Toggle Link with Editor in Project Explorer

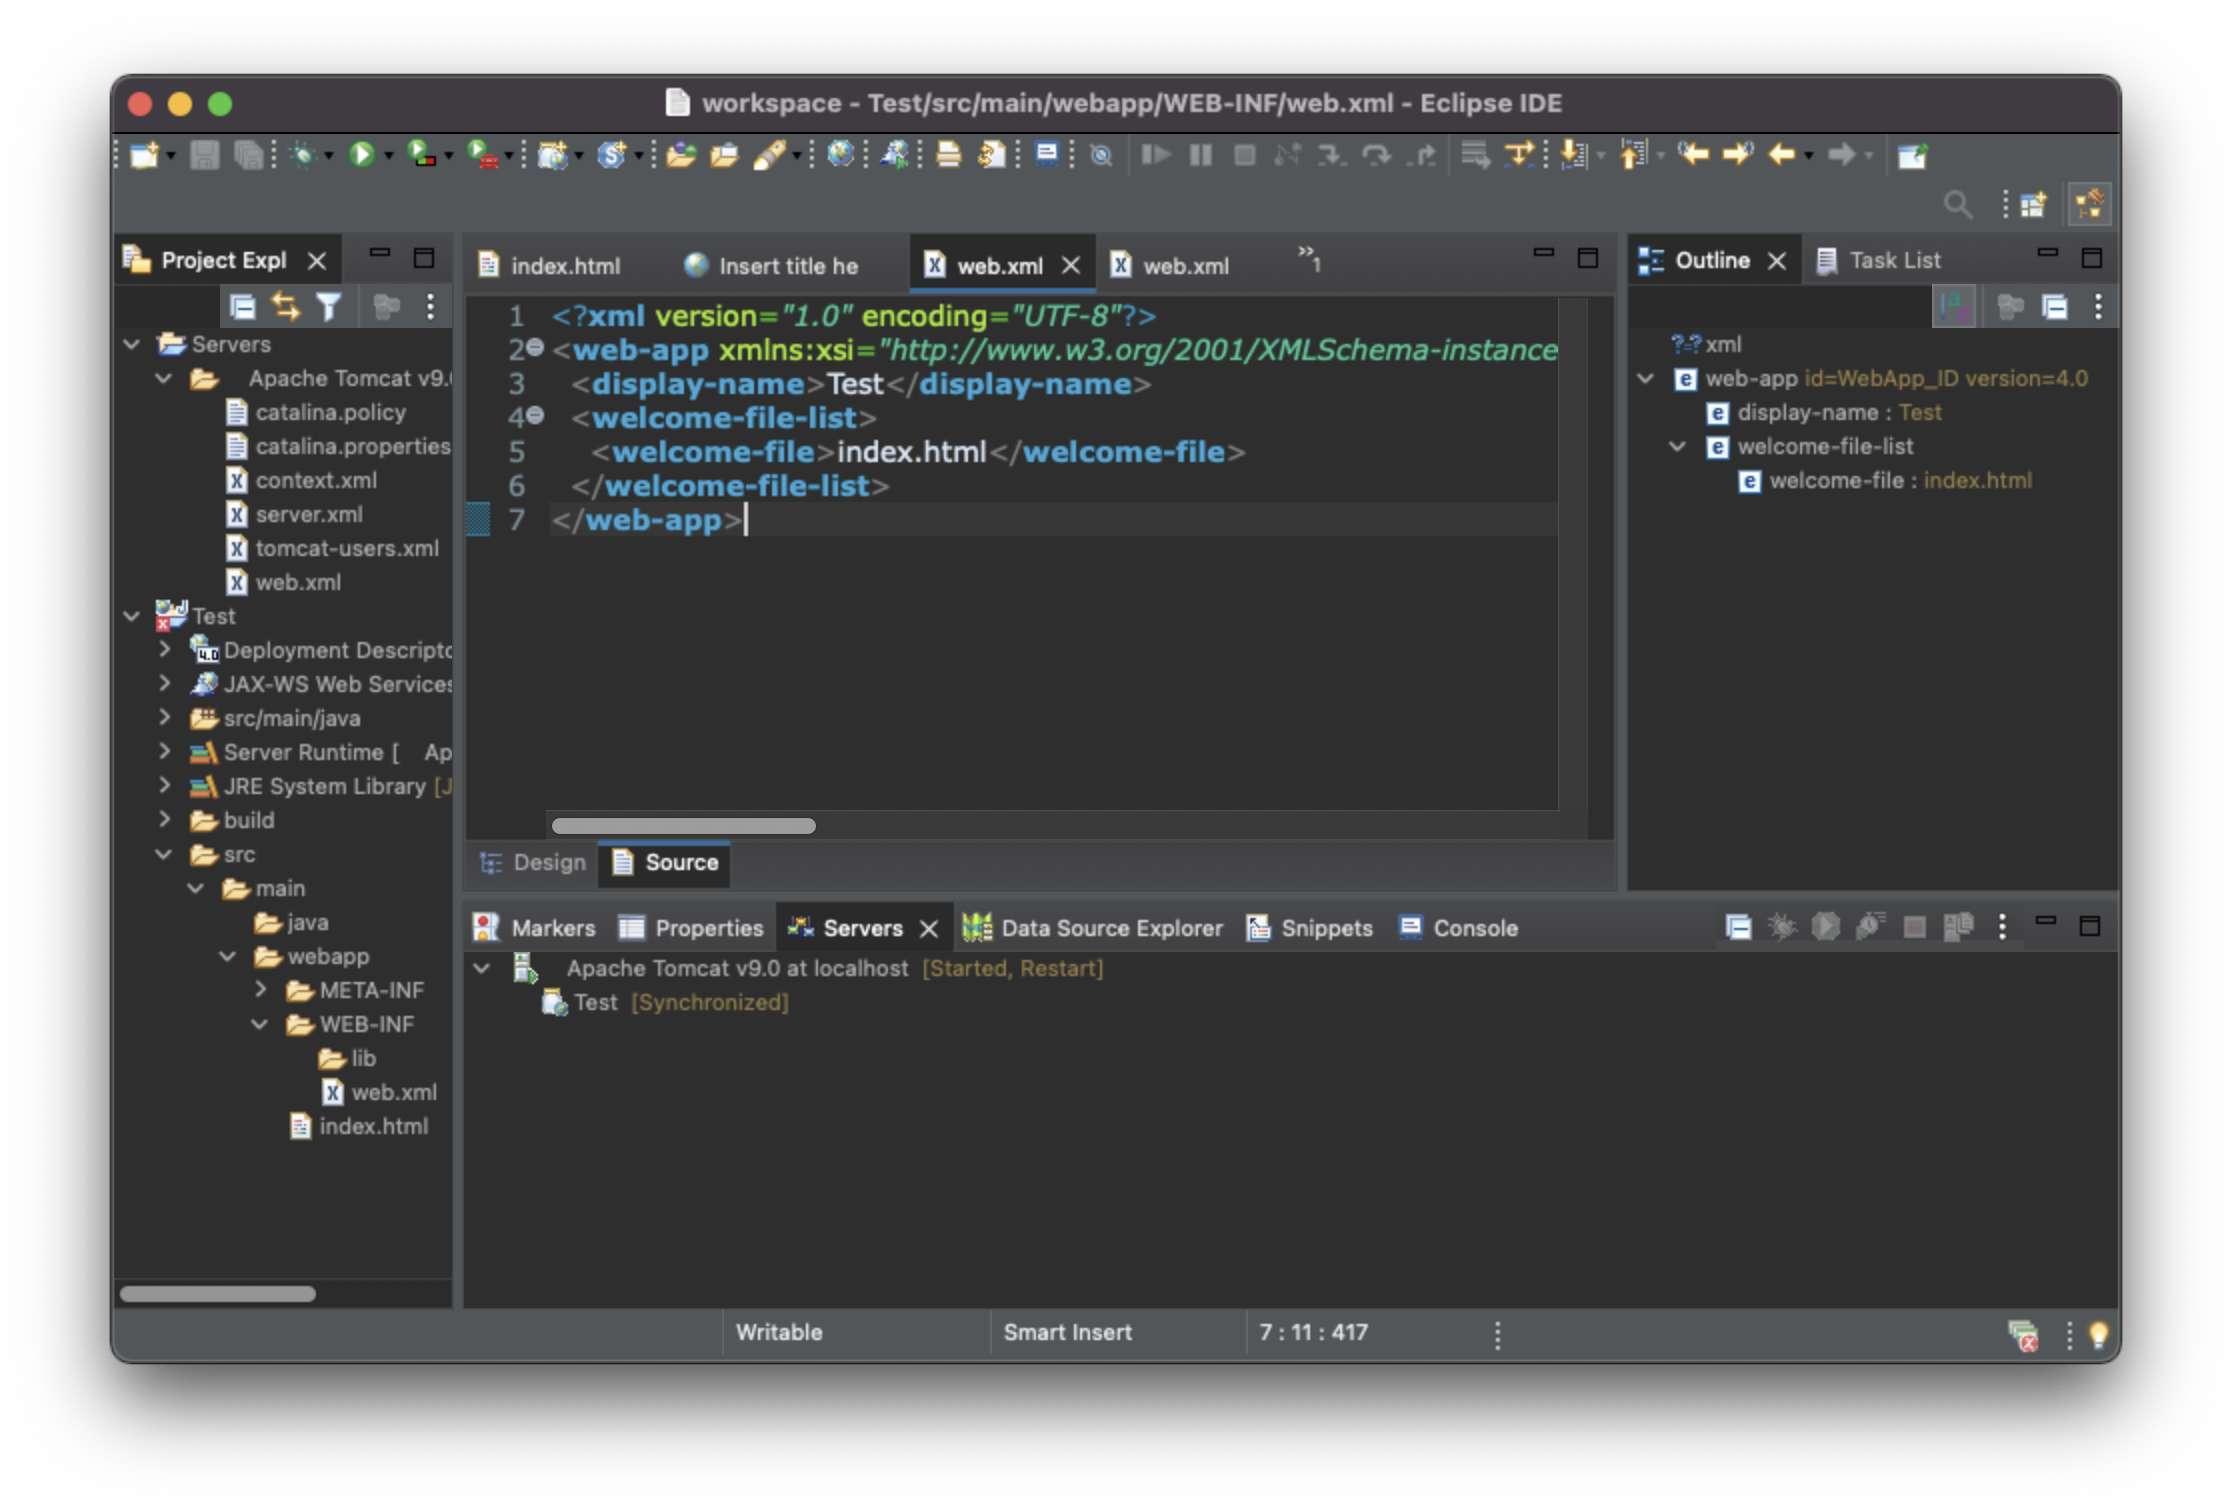[x=286, y=307]
